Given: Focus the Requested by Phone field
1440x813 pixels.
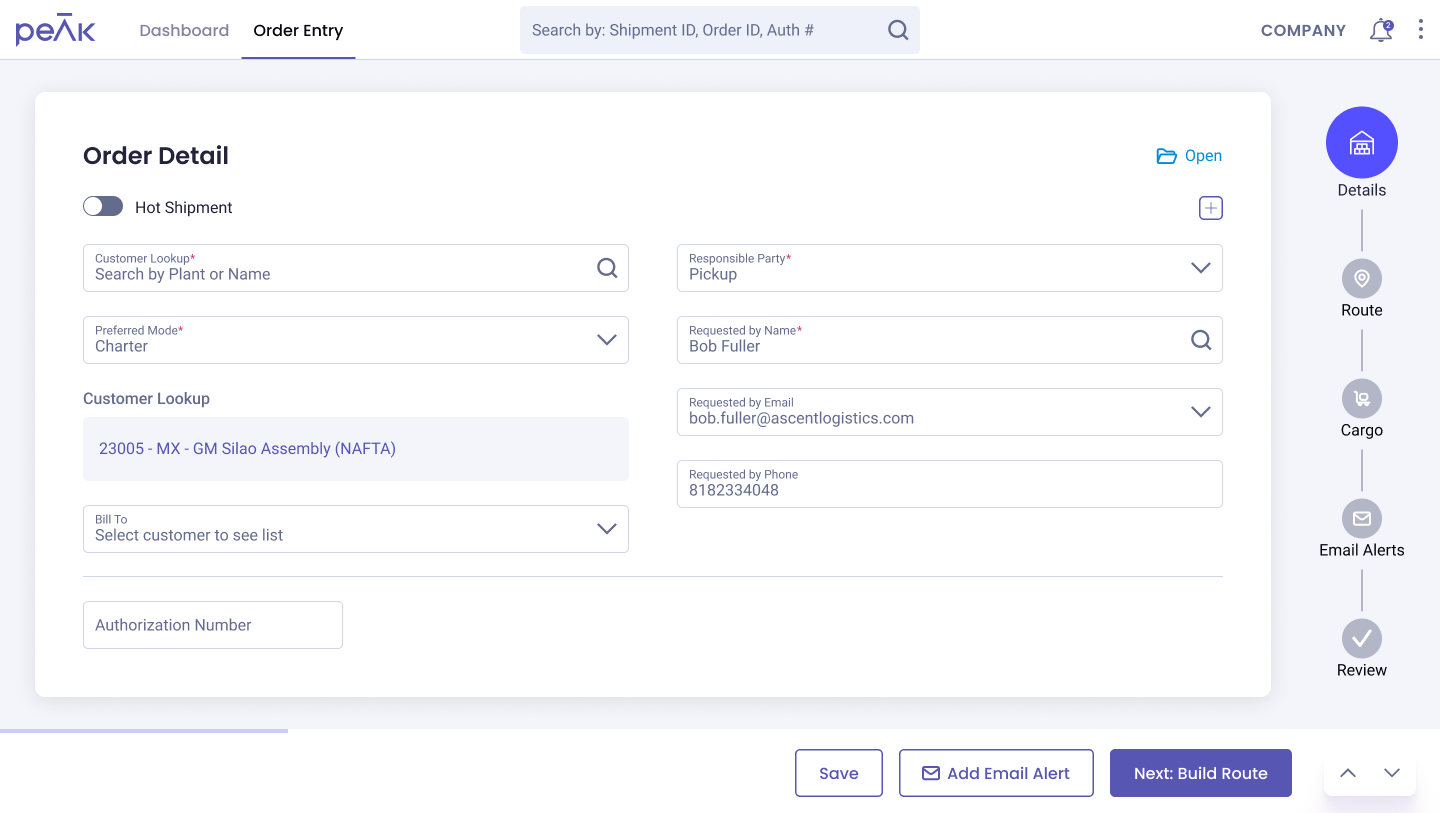Looking at the screenshot, I should click(950, 484).
